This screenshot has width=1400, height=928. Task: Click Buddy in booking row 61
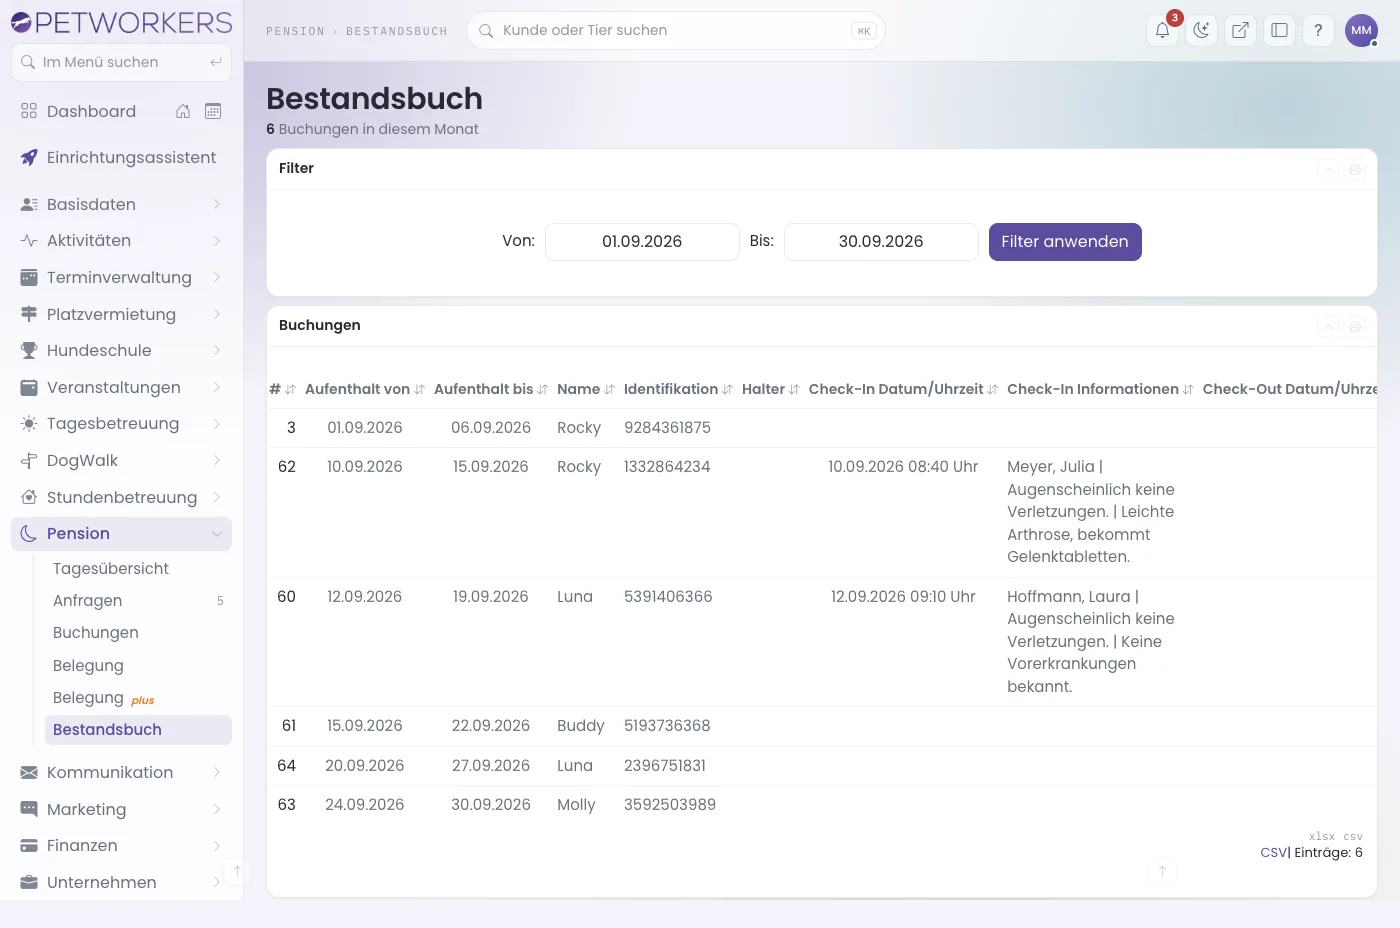(581, 725)
